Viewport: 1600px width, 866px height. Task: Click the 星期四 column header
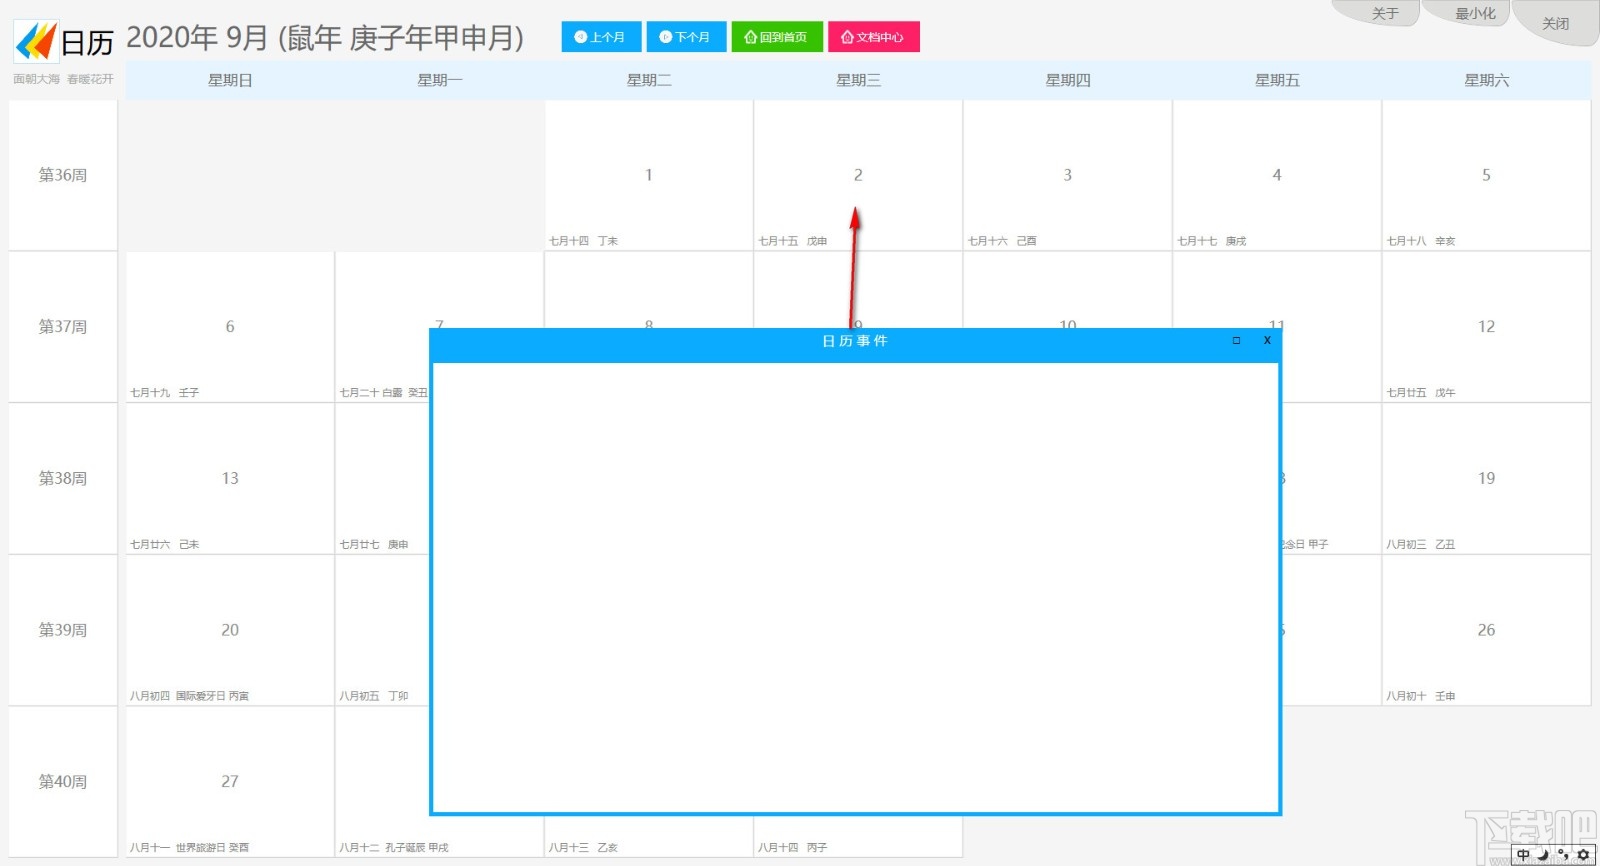click(1068, 80)
